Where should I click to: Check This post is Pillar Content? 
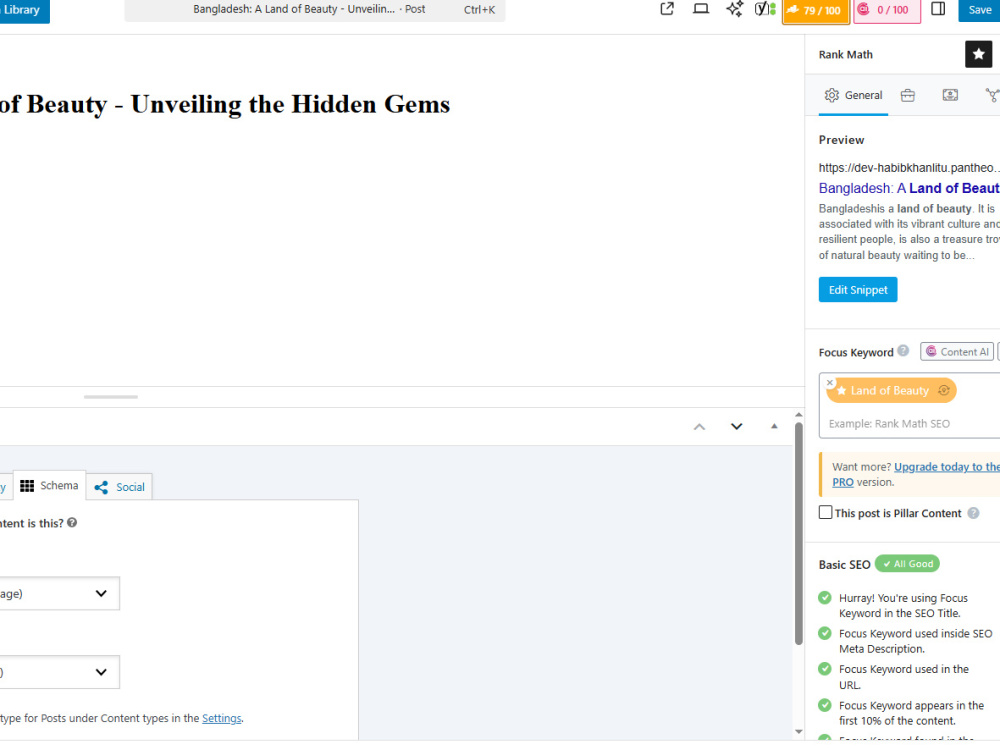pos(825,512)
